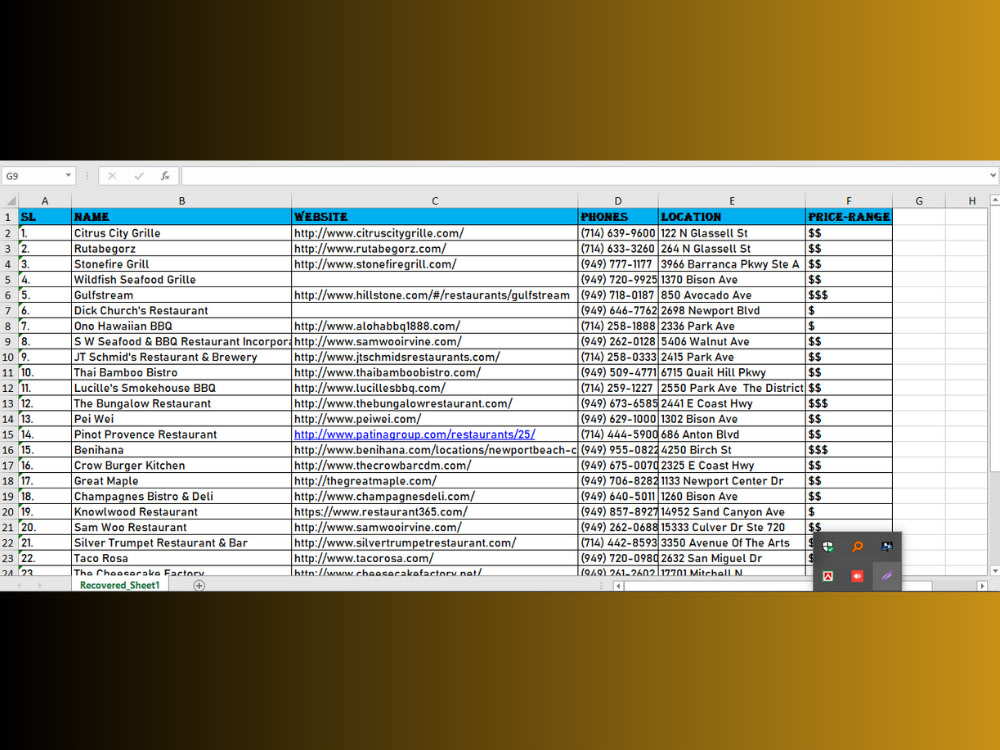Click horizontal scrollbar left arrow

pos(618,585)
